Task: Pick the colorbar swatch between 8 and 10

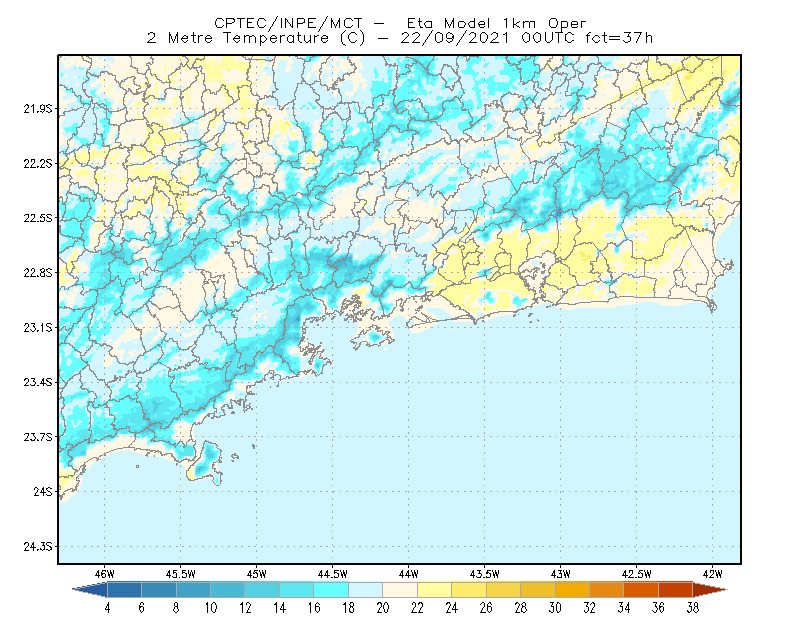Action: pos(193,590)
